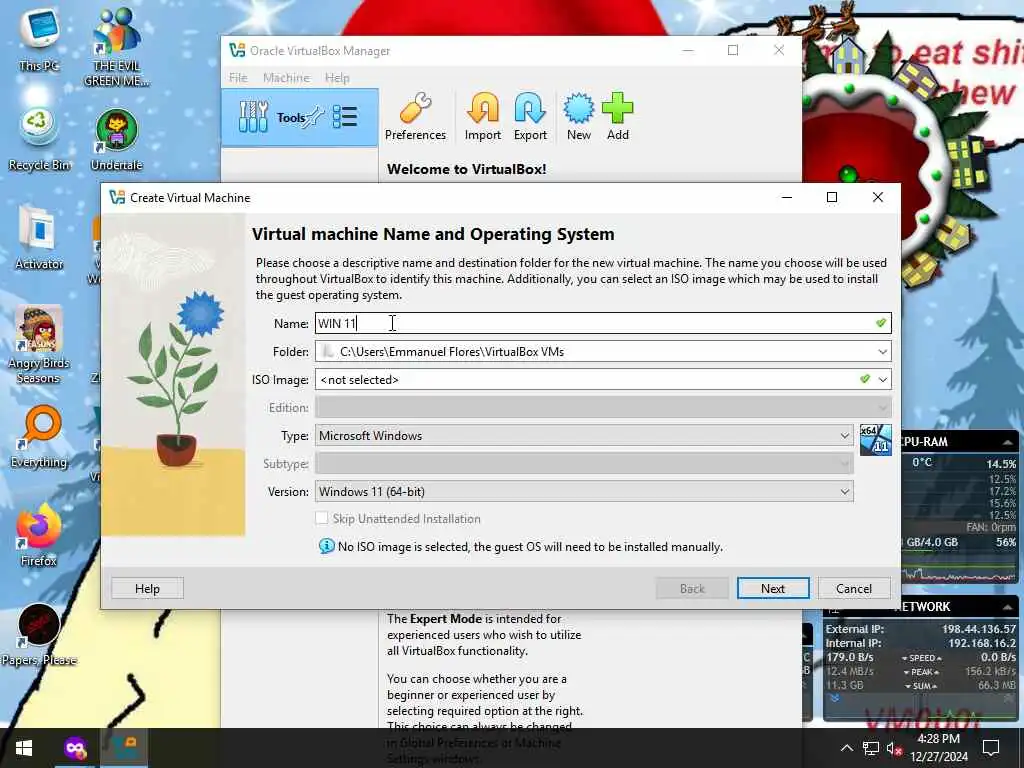
Task: Open the Help menu in VirtualBox Manager
Action: click(337, 78)
